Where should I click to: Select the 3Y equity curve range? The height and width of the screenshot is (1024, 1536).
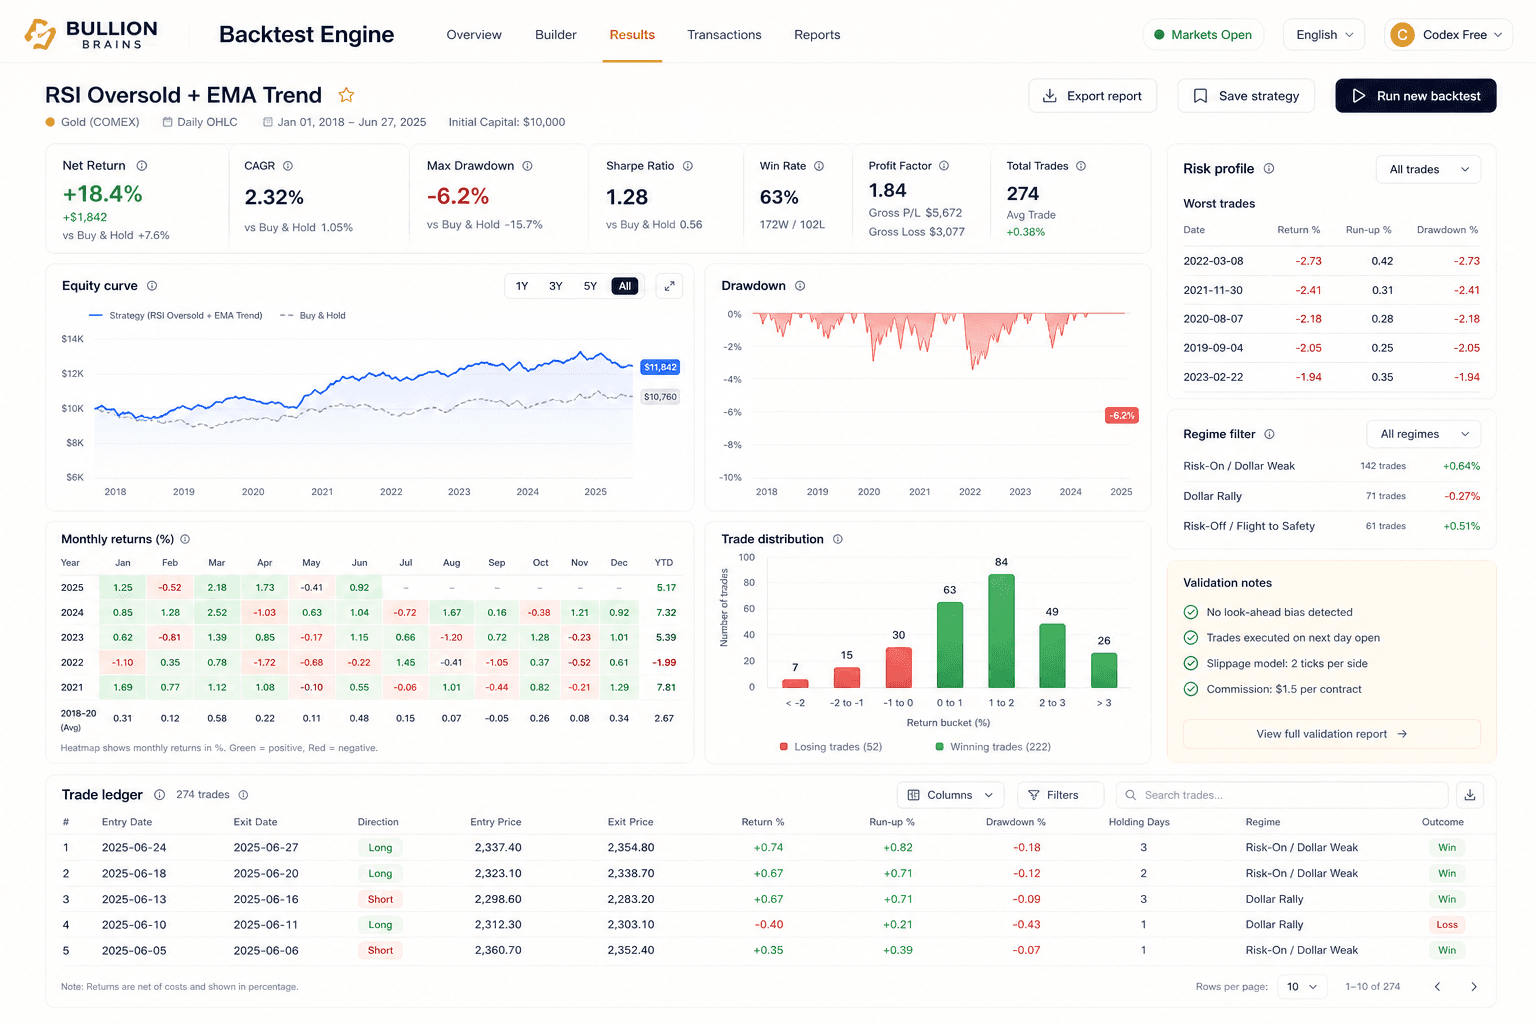point(556,286)
